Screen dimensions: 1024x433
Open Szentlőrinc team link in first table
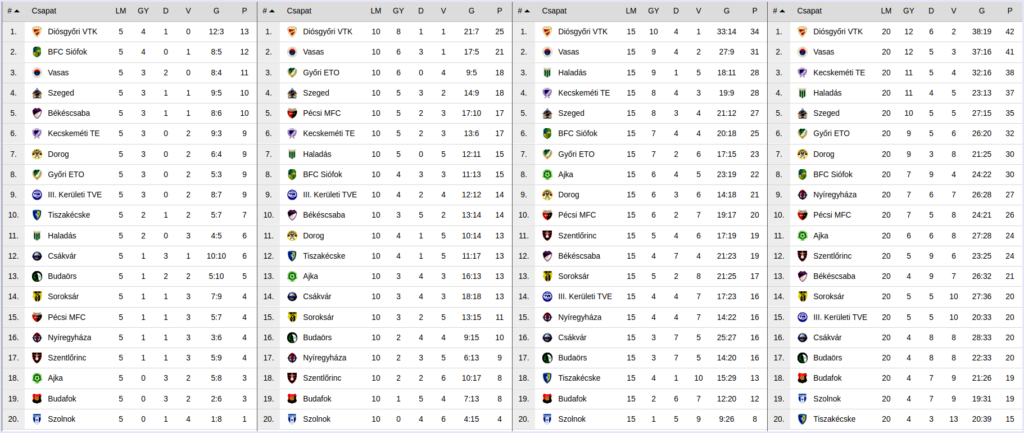[x=66, y=358]
